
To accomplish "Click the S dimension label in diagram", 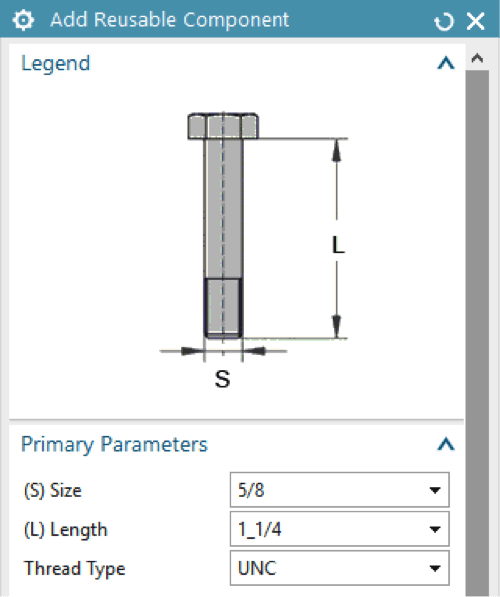I will [223, 379].
